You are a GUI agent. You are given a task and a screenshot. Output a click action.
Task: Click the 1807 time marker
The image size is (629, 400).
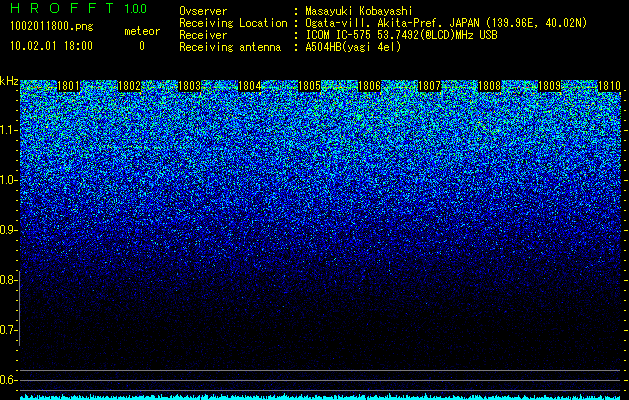coord(430,86)
